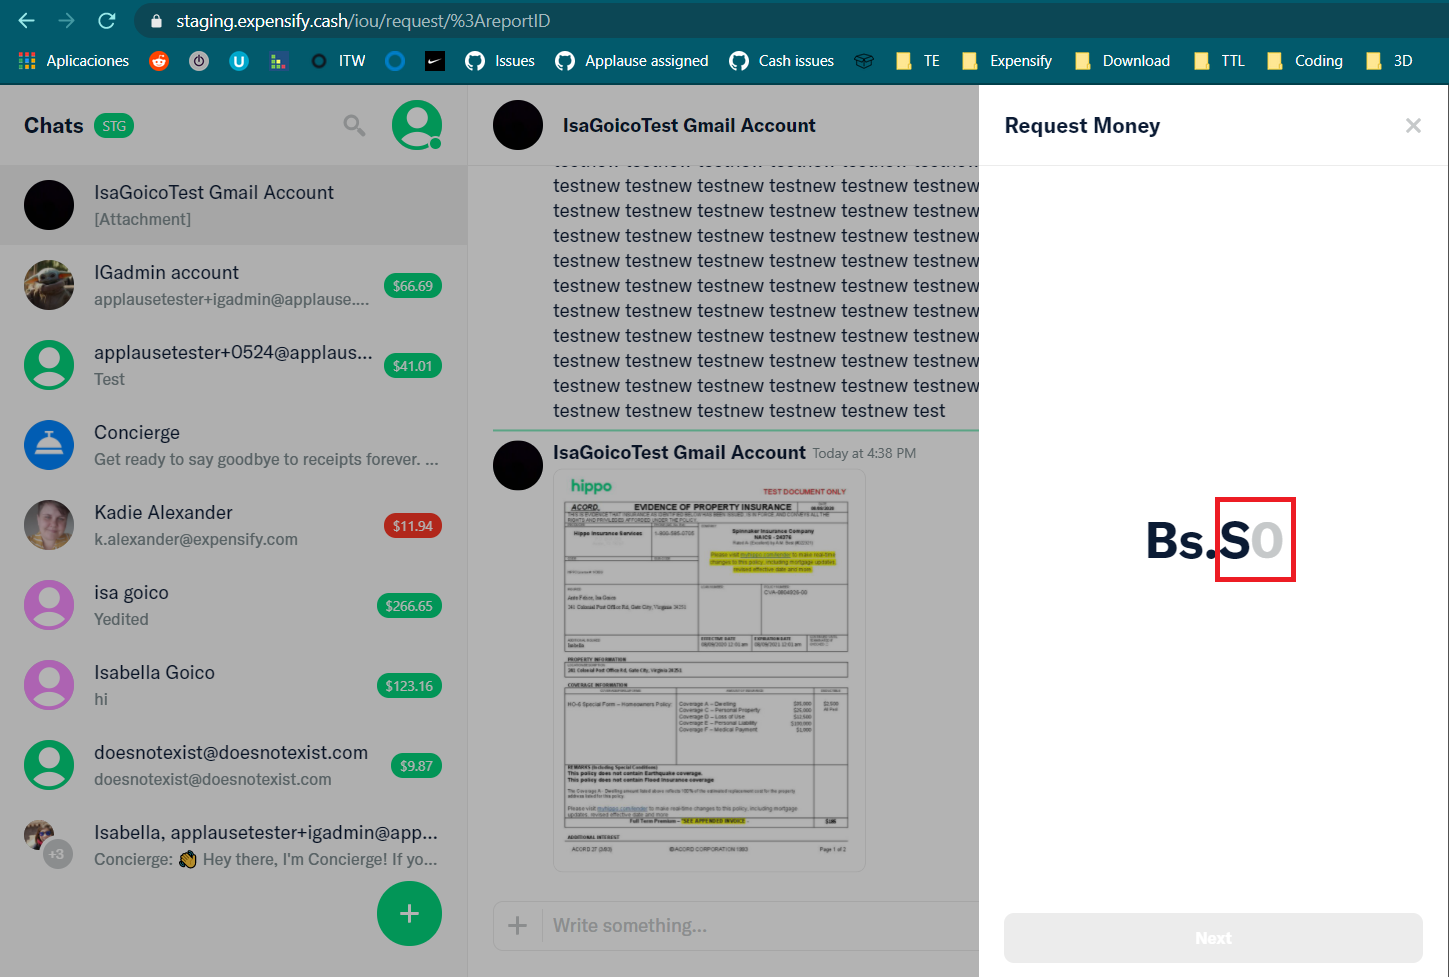This screenshot has width=1449, height=977.
Task: Click the search magnifier icon in Chats
Action: 354,125
